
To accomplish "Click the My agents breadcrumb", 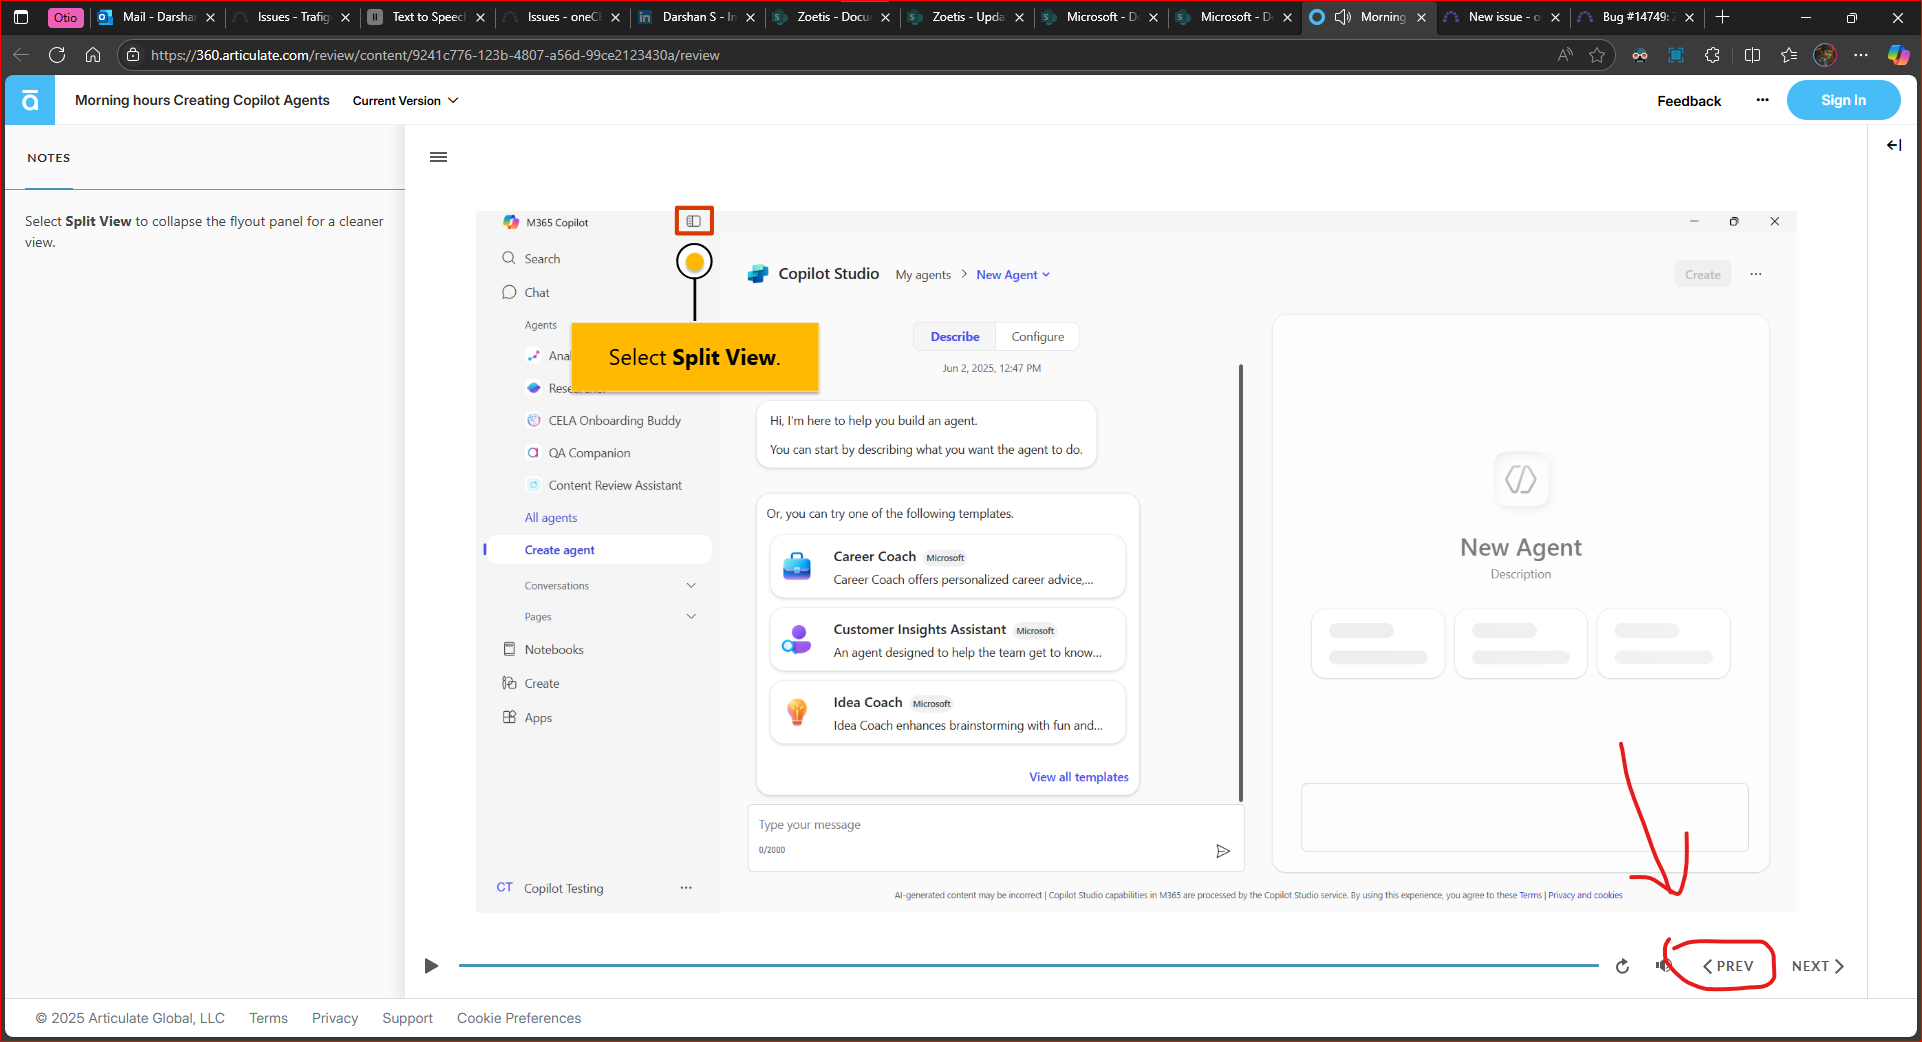I will point(923,275).
